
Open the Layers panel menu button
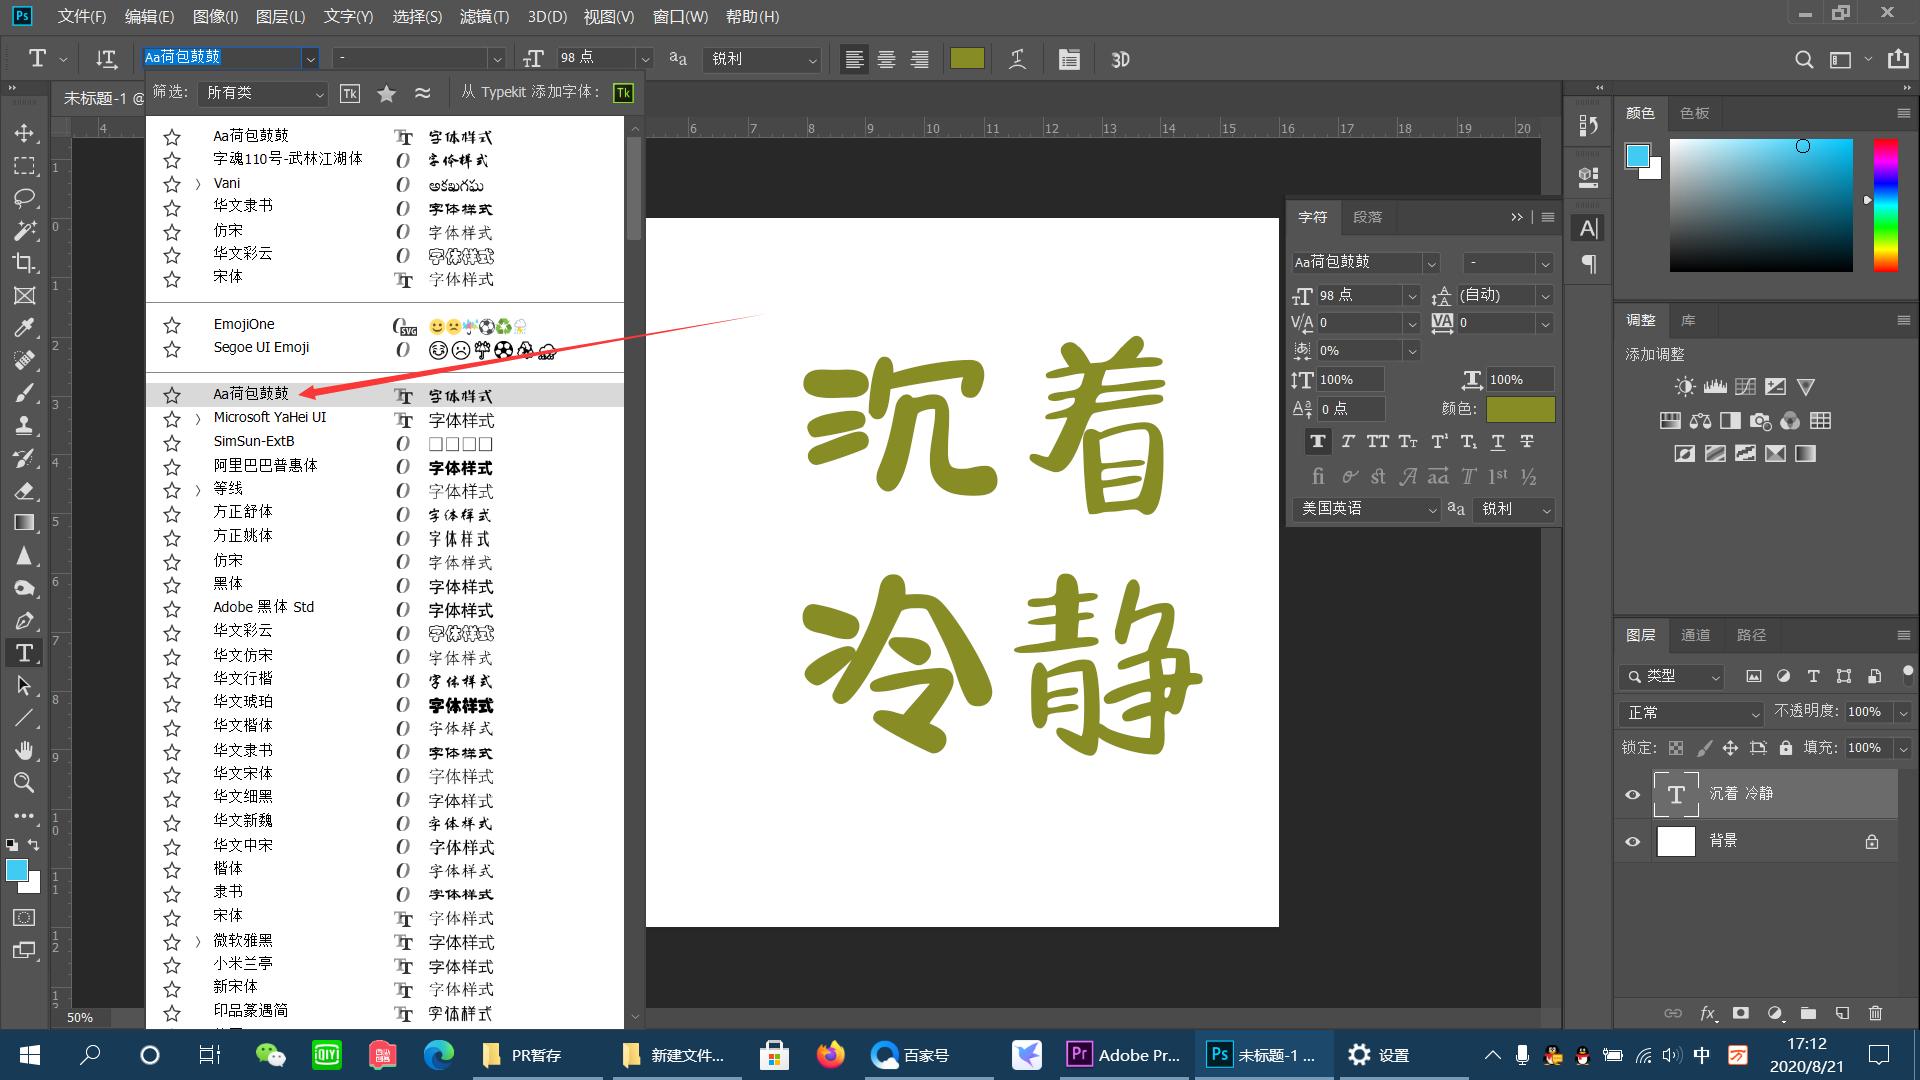pos(1903,634)
